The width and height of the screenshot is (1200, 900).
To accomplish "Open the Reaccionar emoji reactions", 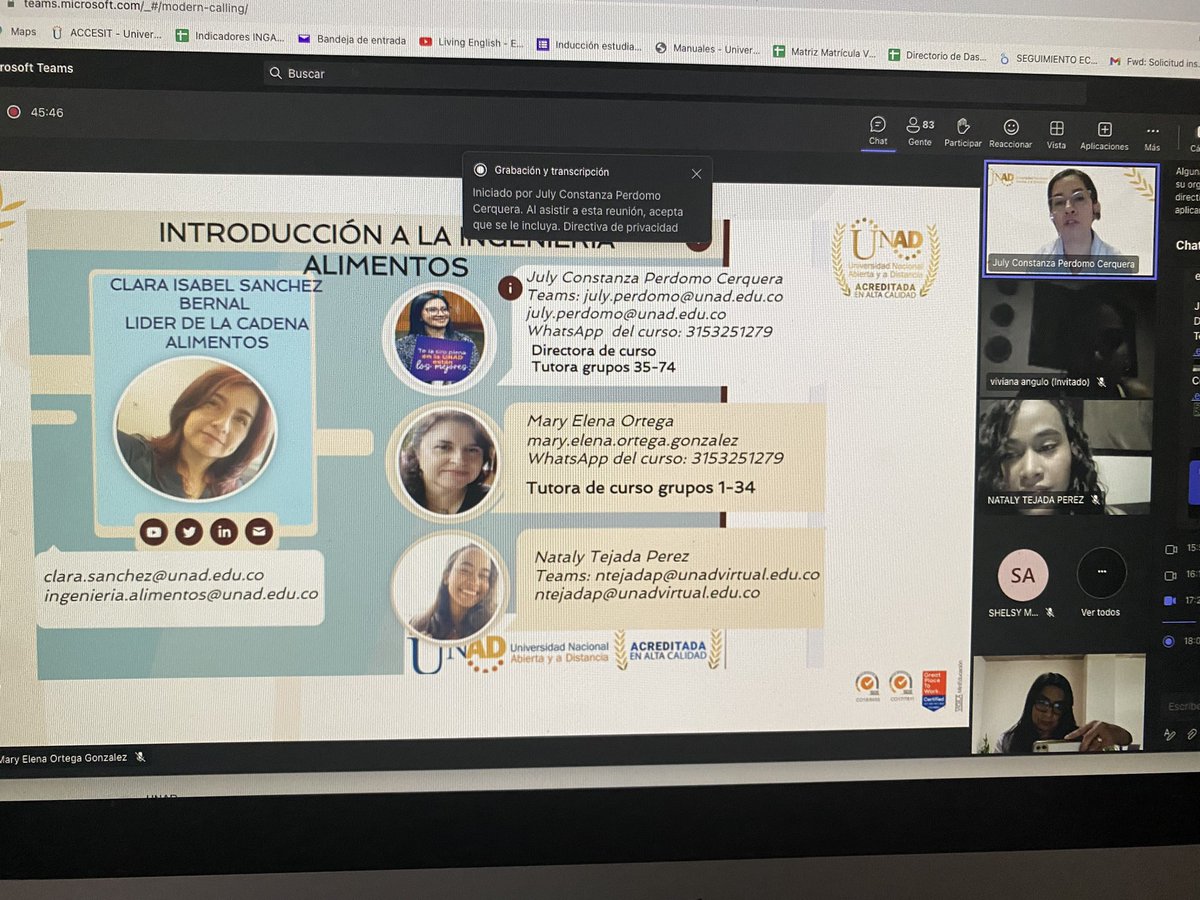I will [x=1011, y=133].
